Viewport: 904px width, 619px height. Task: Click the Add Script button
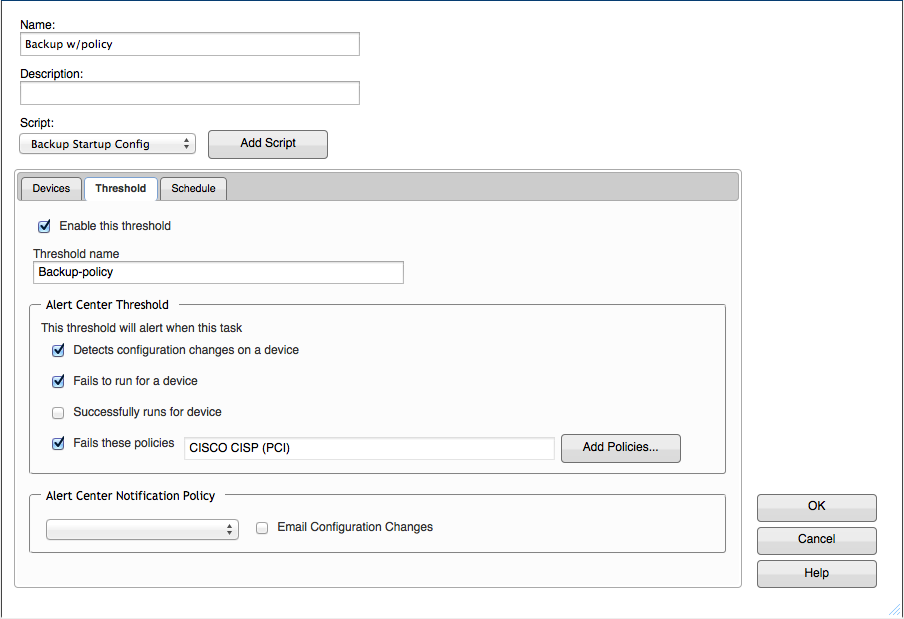click(x=268, y=144)
